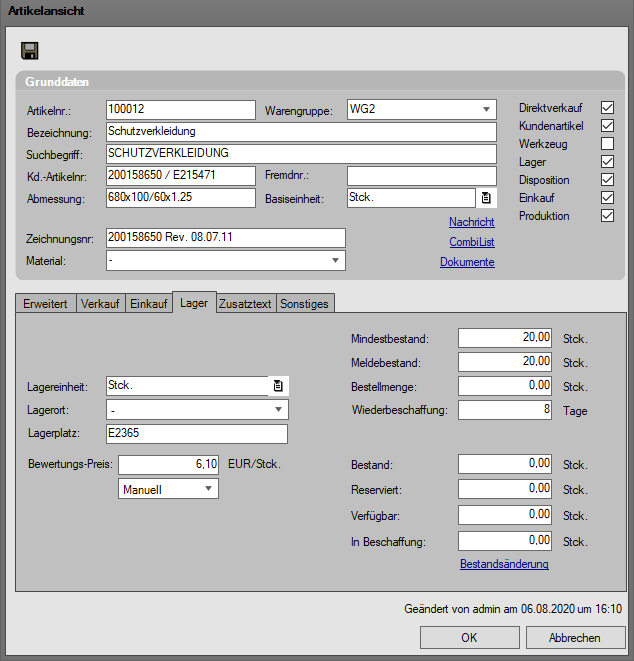Edit the Bezeichnung field Schutzverkleidung

click(301, 132)
